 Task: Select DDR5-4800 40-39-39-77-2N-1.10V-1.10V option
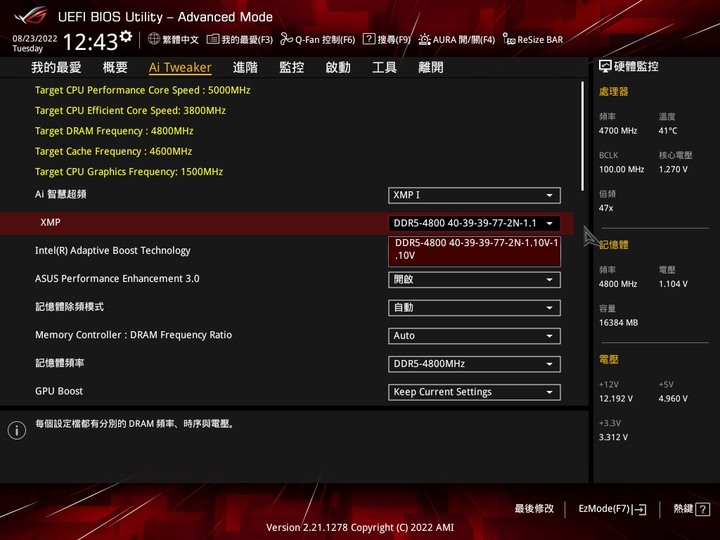pos(474,251)
